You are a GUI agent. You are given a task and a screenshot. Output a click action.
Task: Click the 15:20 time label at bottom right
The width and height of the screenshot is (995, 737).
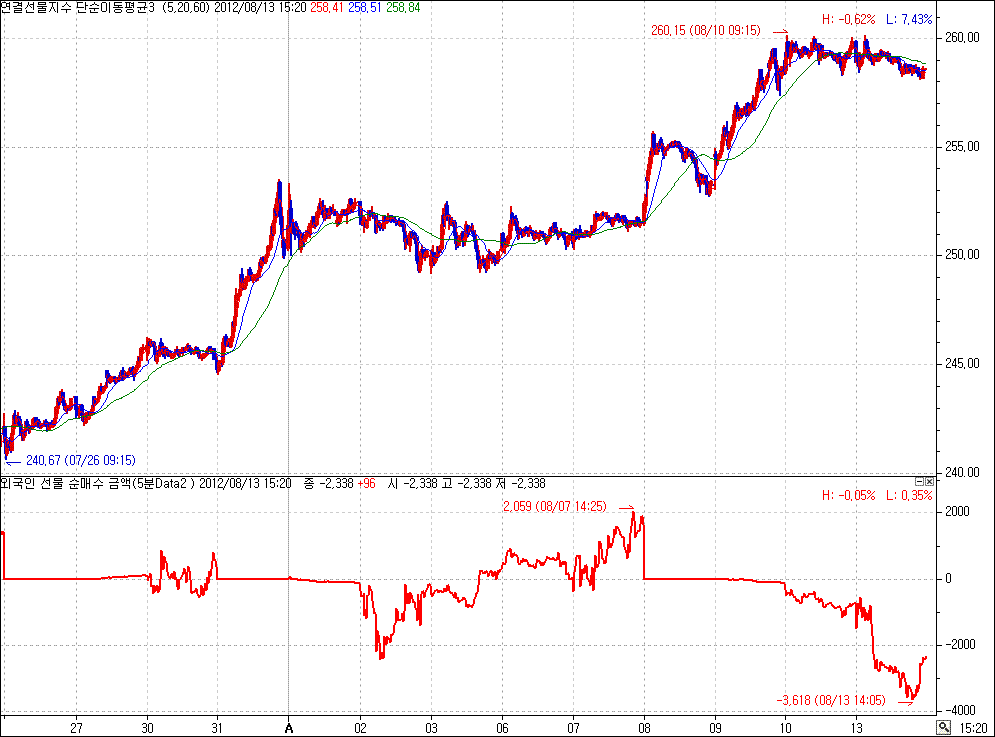(x=972, y=727)
